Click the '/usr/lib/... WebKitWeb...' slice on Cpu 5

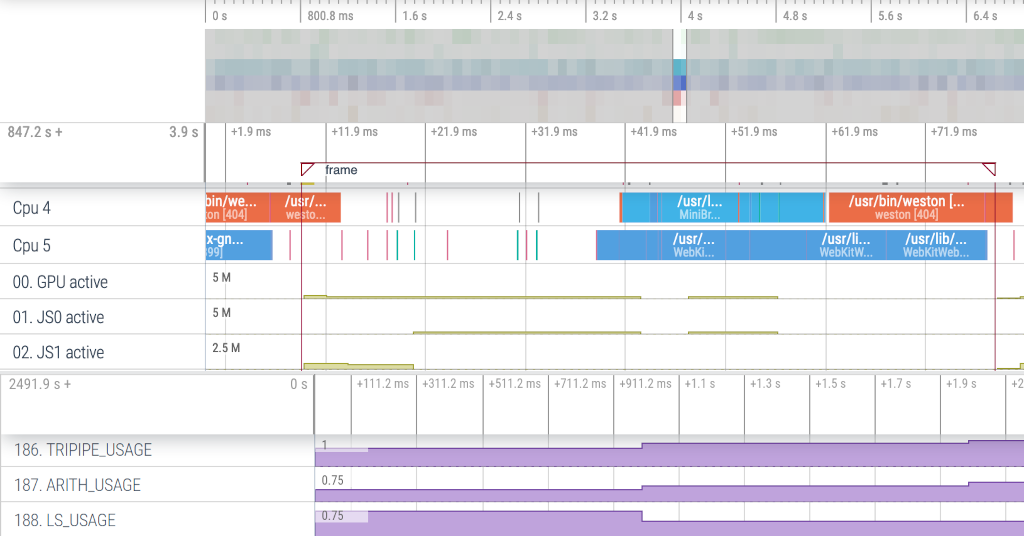pos(936,245)
